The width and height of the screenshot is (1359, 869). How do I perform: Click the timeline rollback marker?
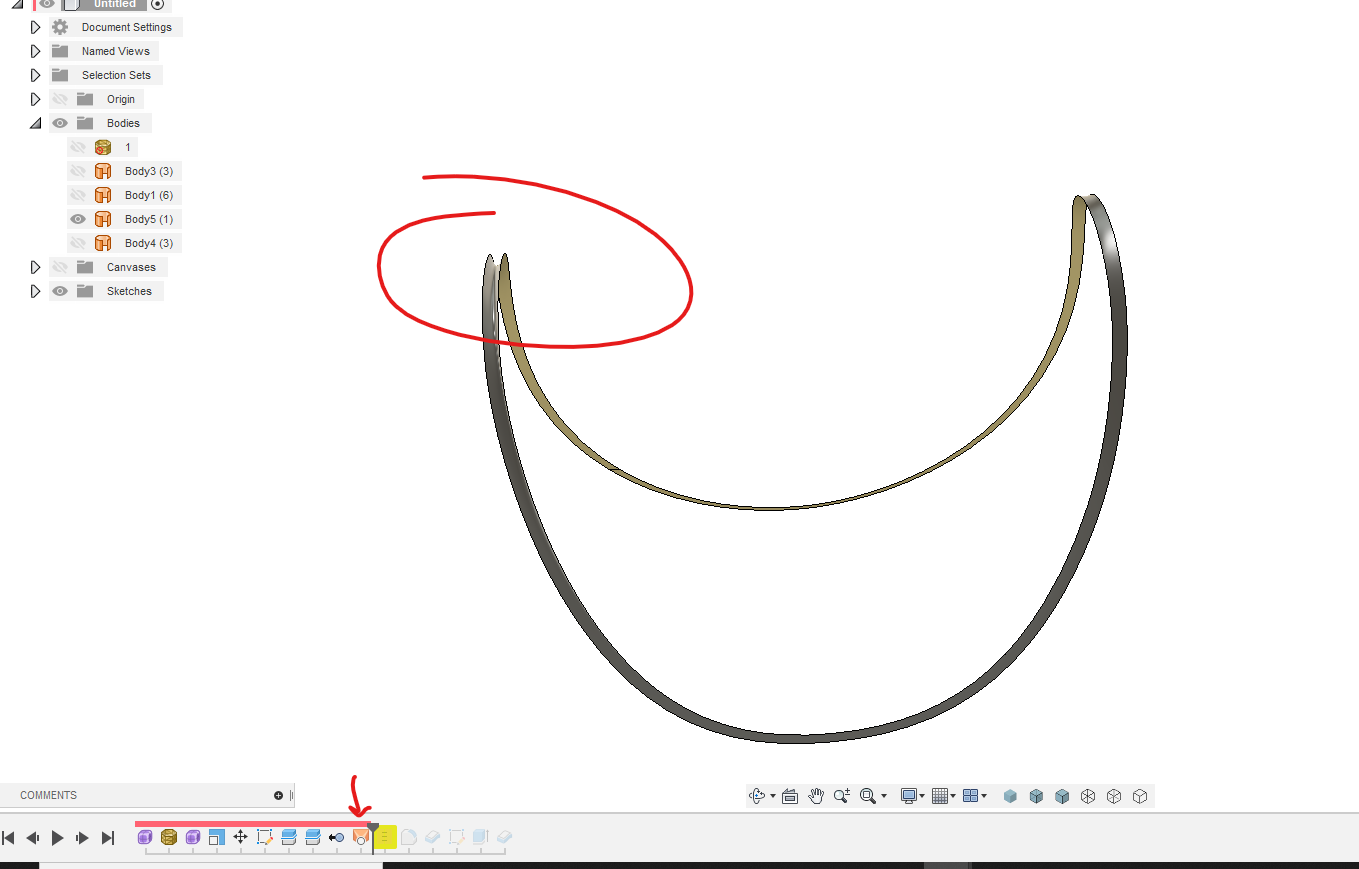coord(373,836)
